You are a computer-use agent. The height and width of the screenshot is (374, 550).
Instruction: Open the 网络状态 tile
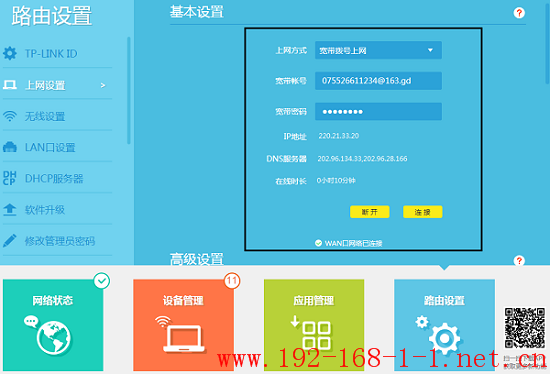pos(53,325)
